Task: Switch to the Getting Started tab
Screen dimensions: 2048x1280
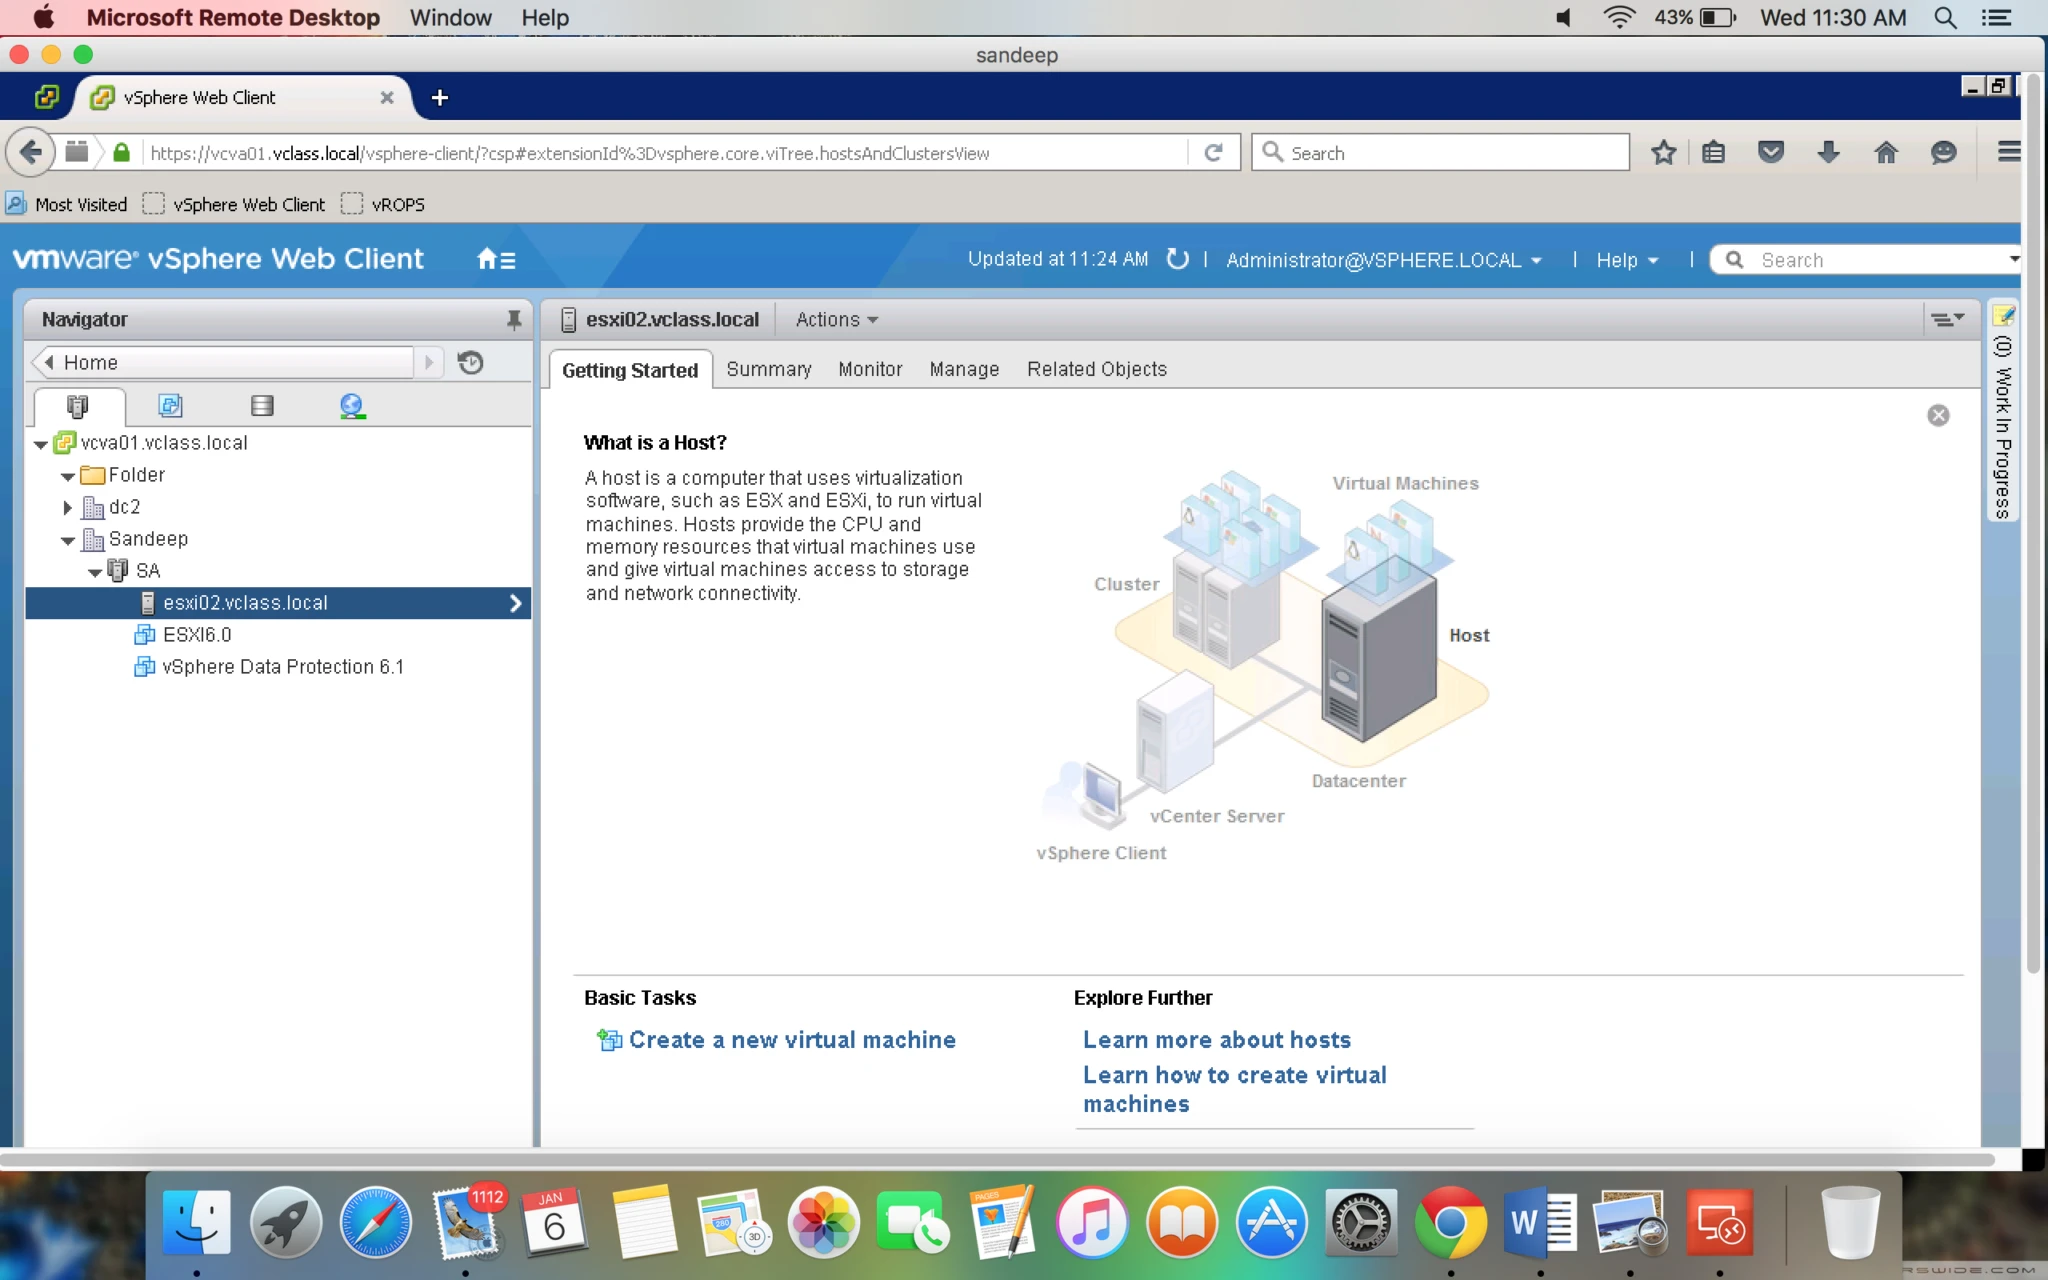Action: [630, 370]
